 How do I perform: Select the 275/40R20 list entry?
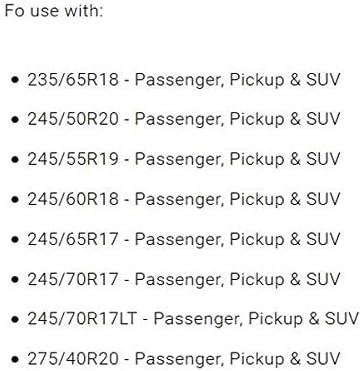pos(184,359)
